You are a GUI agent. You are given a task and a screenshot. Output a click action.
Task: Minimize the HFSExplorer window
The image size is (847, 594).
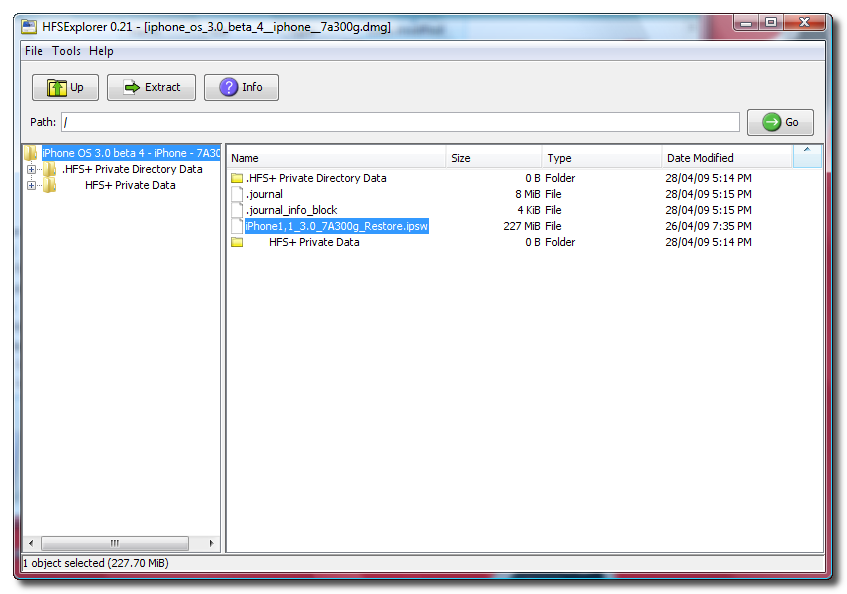click(746, 23)
